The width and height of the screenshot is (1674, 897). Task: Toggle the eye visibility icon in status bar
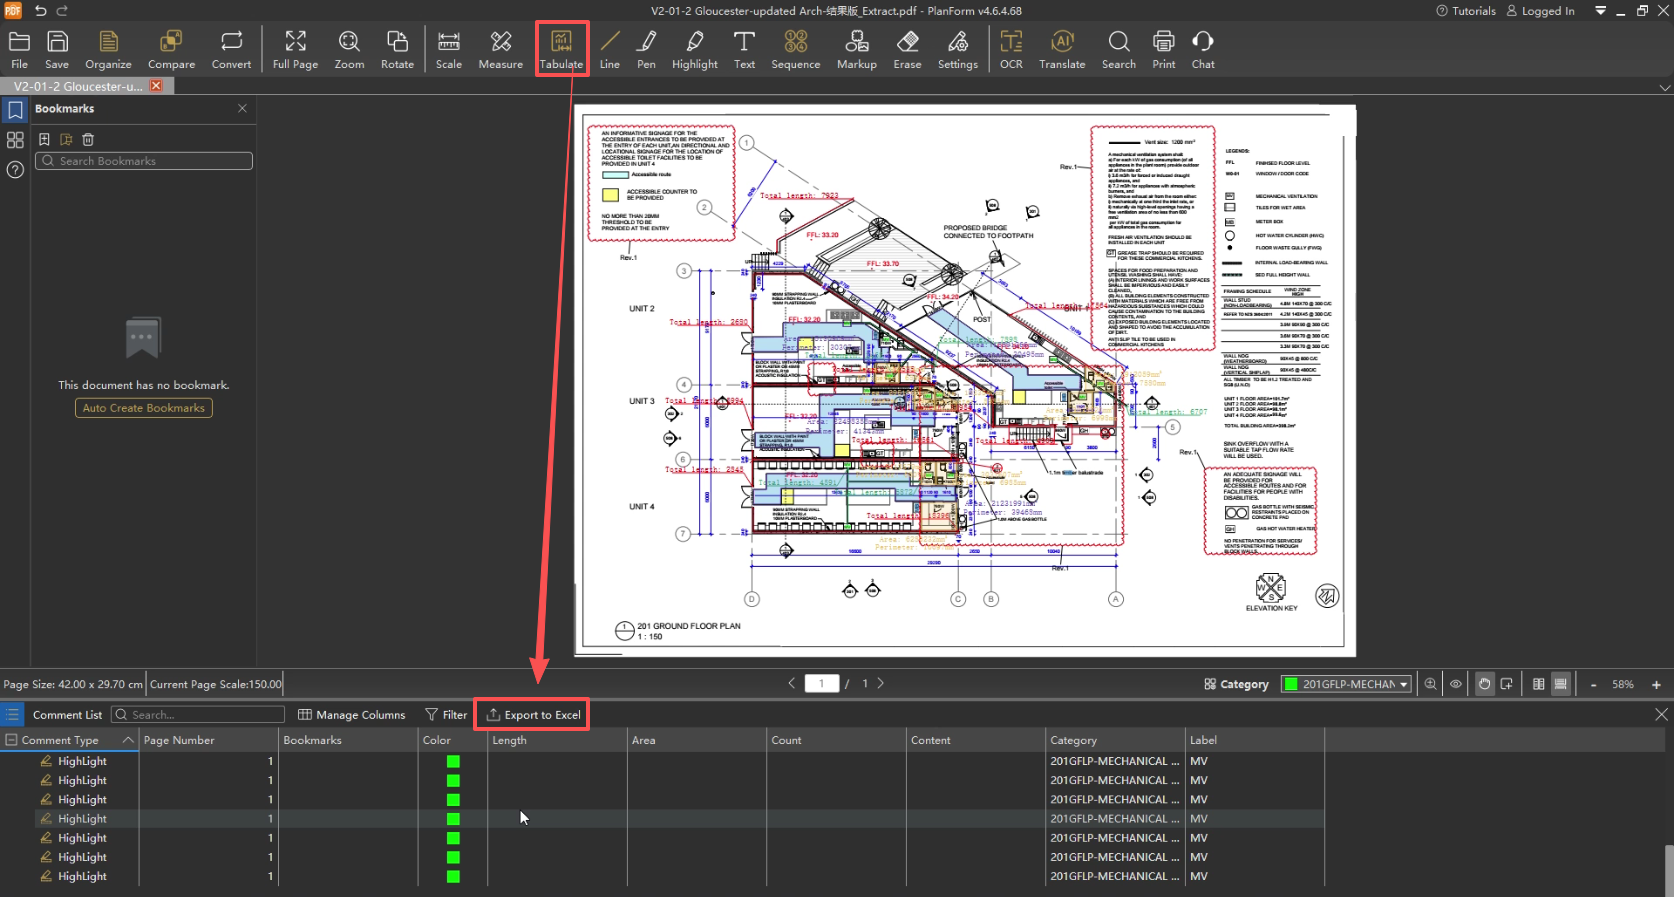1456,684
